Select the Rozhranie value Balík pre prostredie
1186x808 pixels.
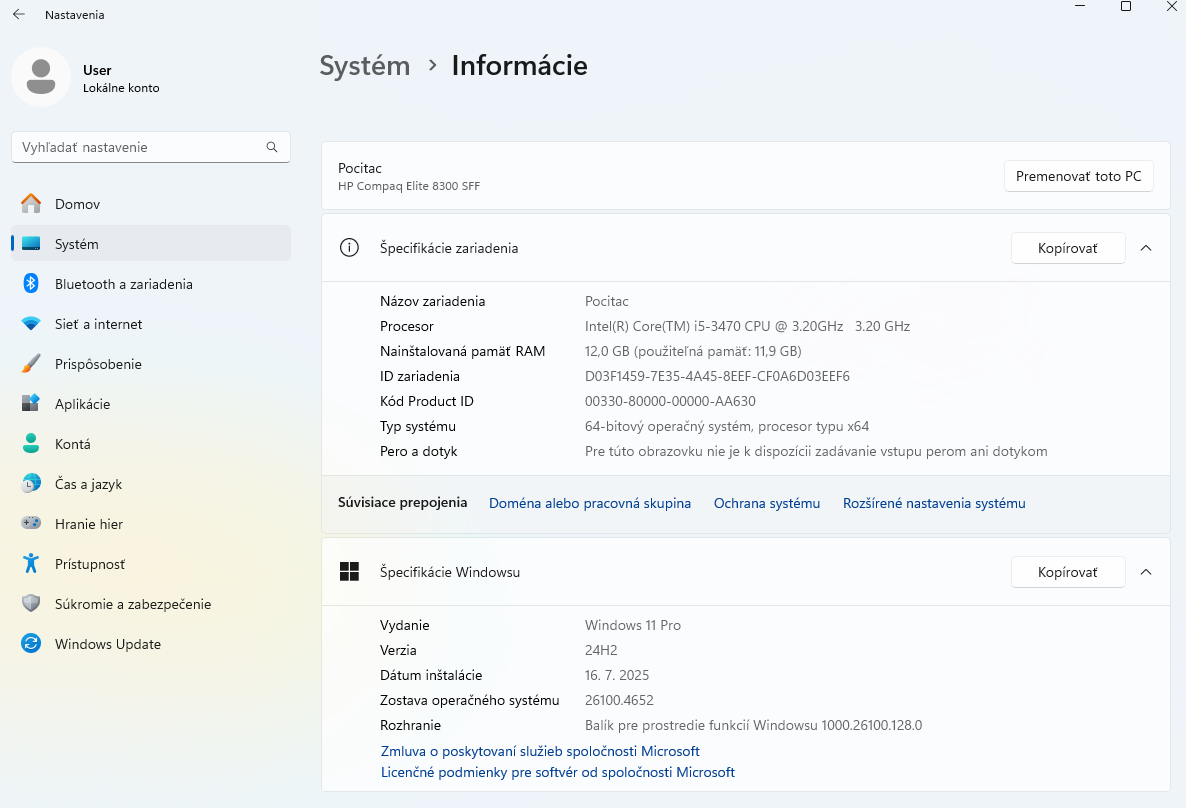coord(753,725)
